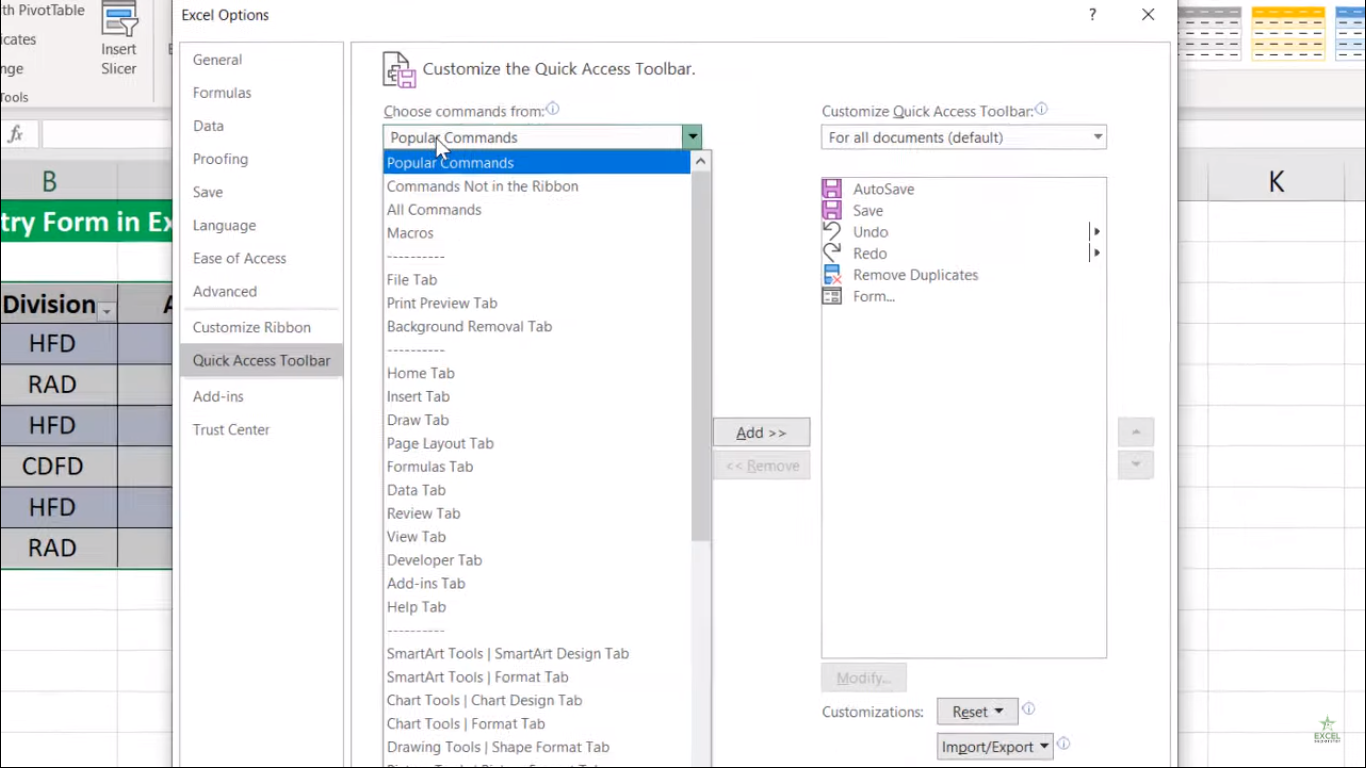Click info icon beside Customize Quick Access Toolbar
The width and height of the screenshot is (1366, 768).
point(1041,110)
